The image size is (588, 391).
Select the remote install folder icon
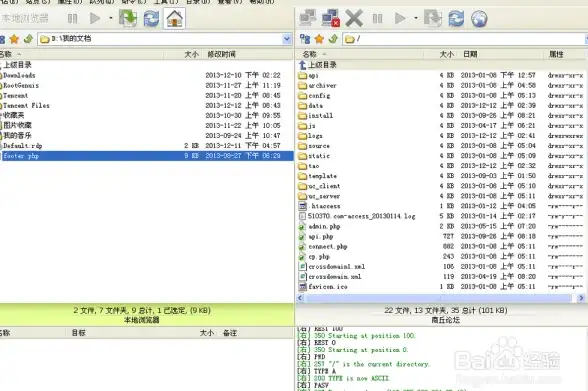tap(302, 115)
